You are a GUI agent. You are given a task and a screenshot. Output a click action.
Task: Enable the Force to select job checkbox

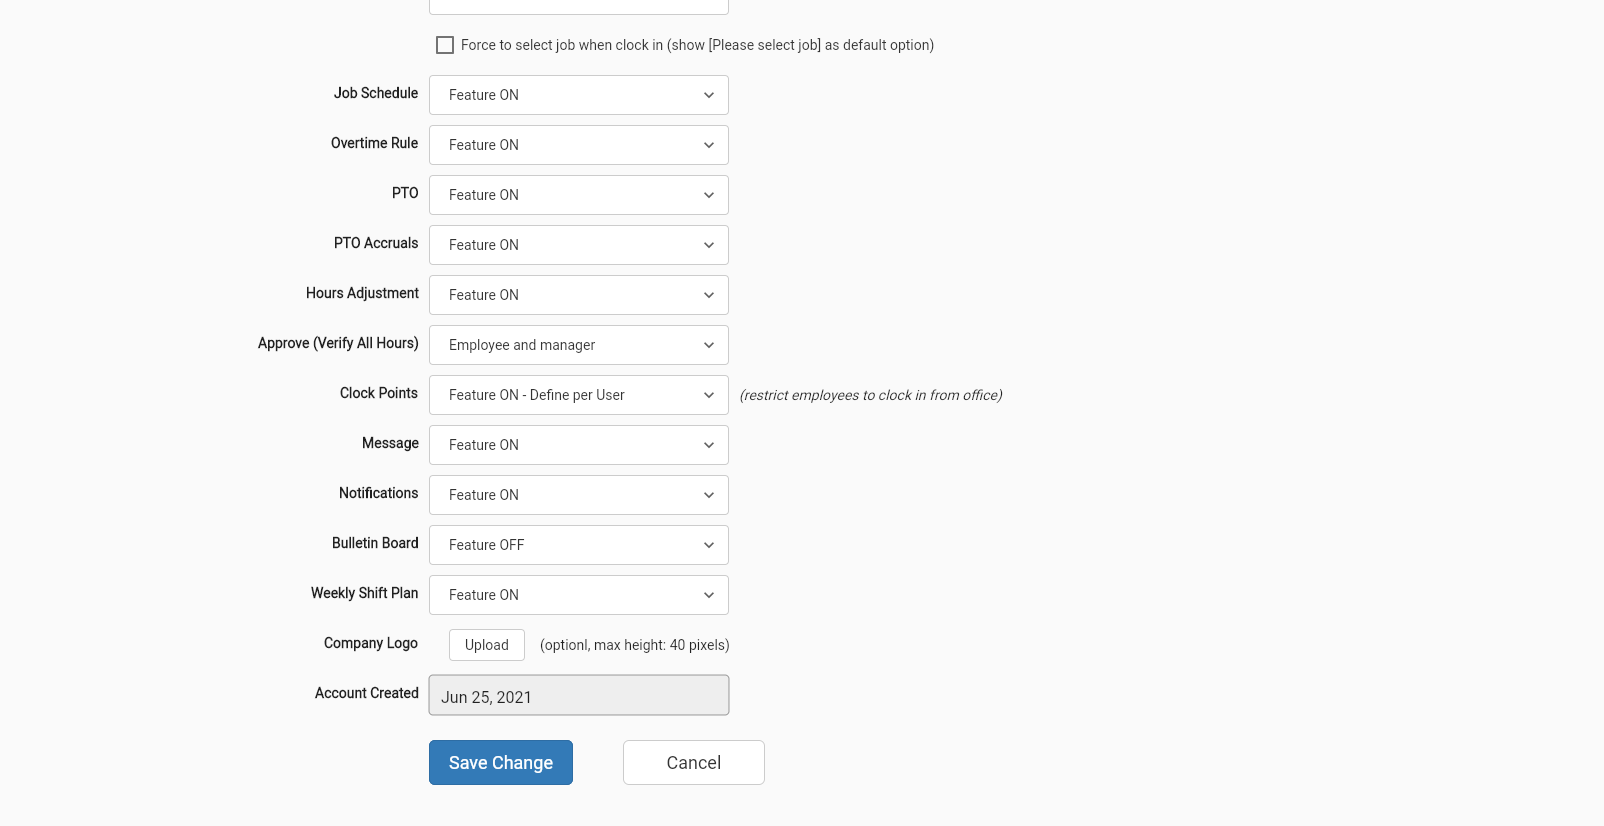click(x=445, y=45)
